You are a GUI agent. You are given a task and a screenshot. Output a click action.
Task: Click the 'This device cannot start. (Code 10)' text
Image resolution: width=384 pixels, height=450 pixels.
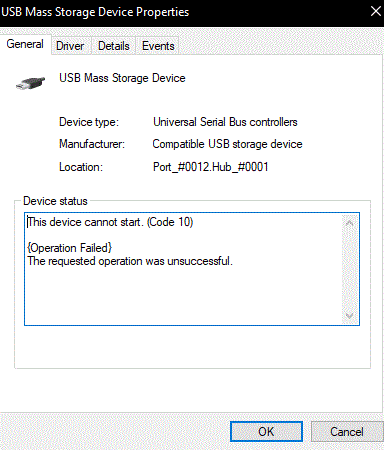(110, 222)
